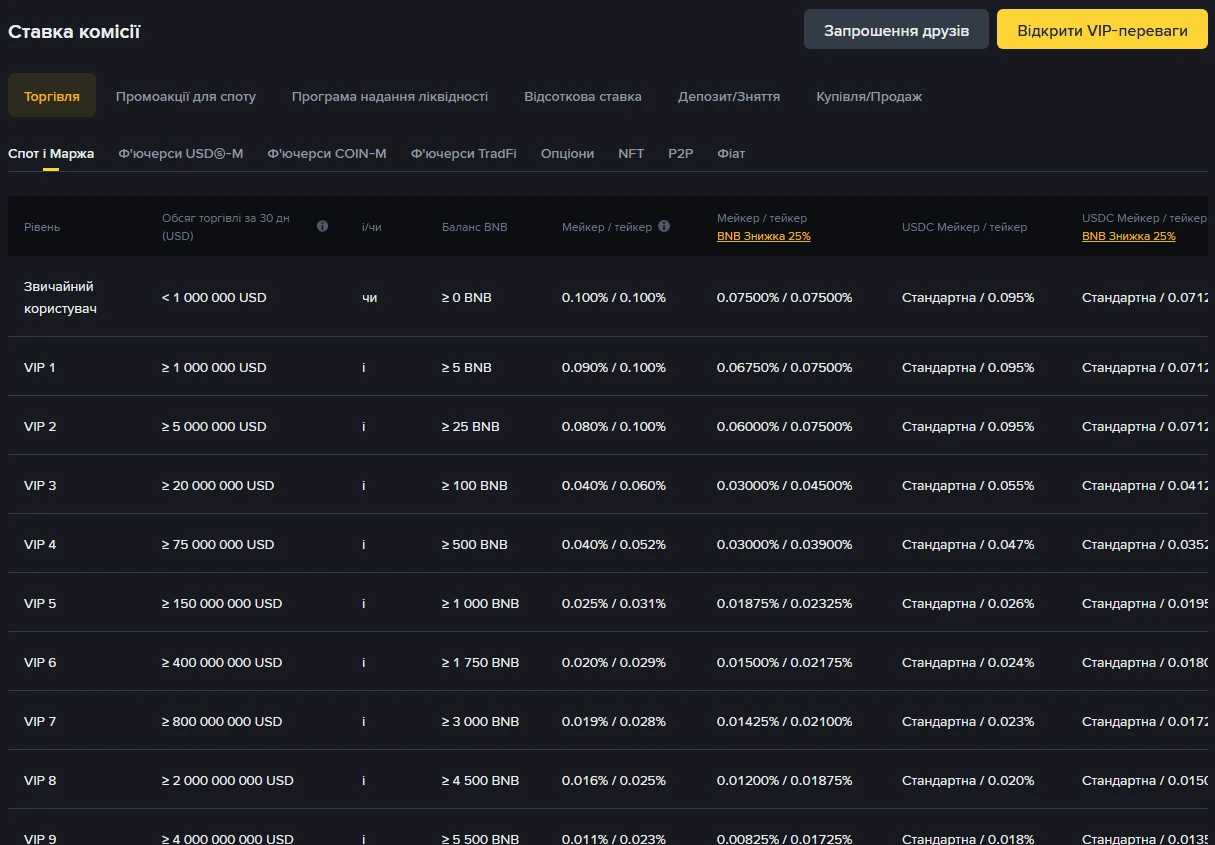Viewport: 1215px width, 845px height.
Task: Click '≥ 3 000 BNB' balance cell
Action: click(x=481, y=721)
